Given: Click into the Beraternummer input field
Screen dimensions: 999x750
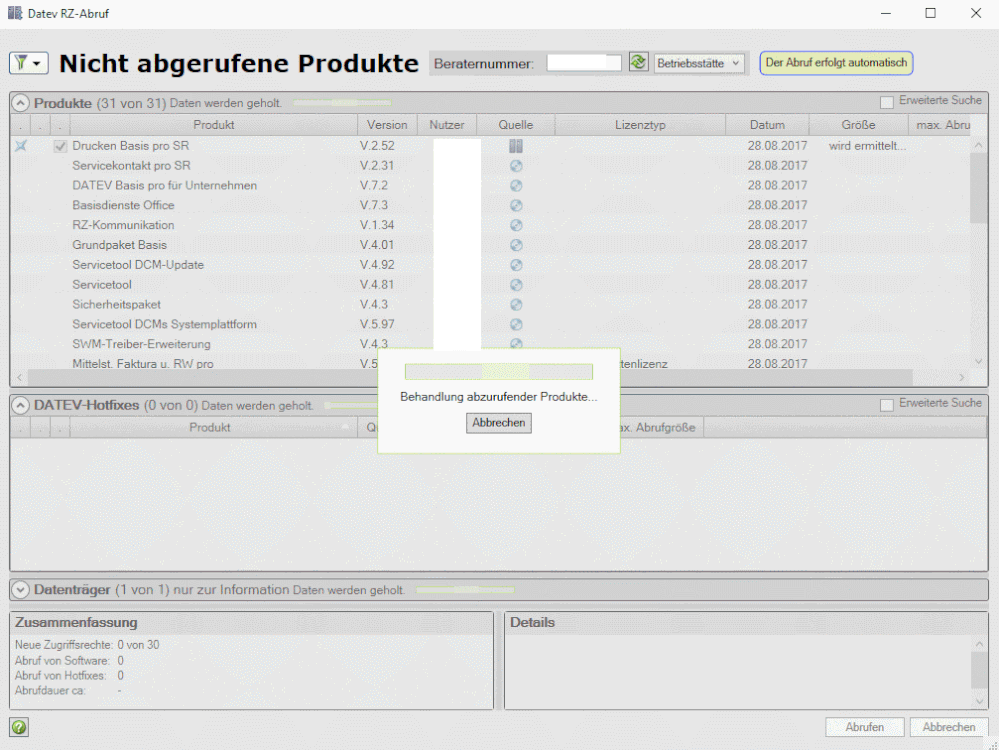Looking at the screenshot, I should [584, 63].
